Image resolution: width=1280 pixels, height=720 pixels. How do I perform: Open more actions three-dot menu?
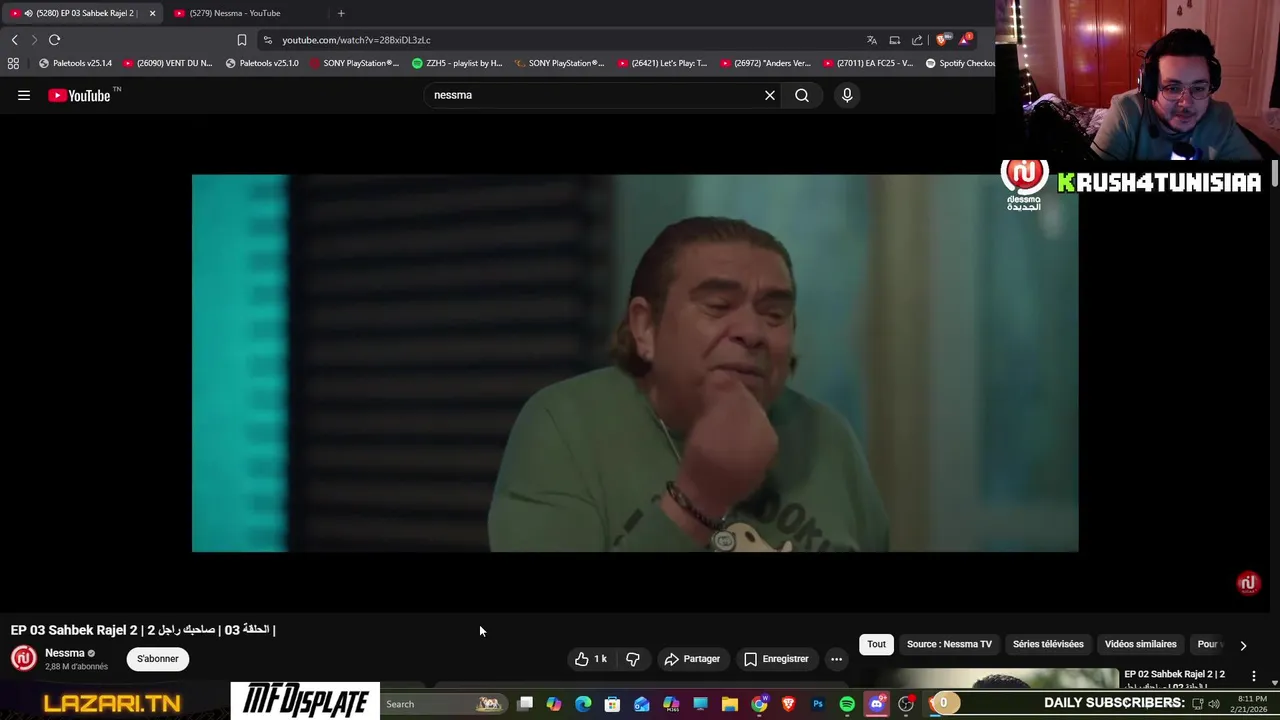[x=836, y=659]
